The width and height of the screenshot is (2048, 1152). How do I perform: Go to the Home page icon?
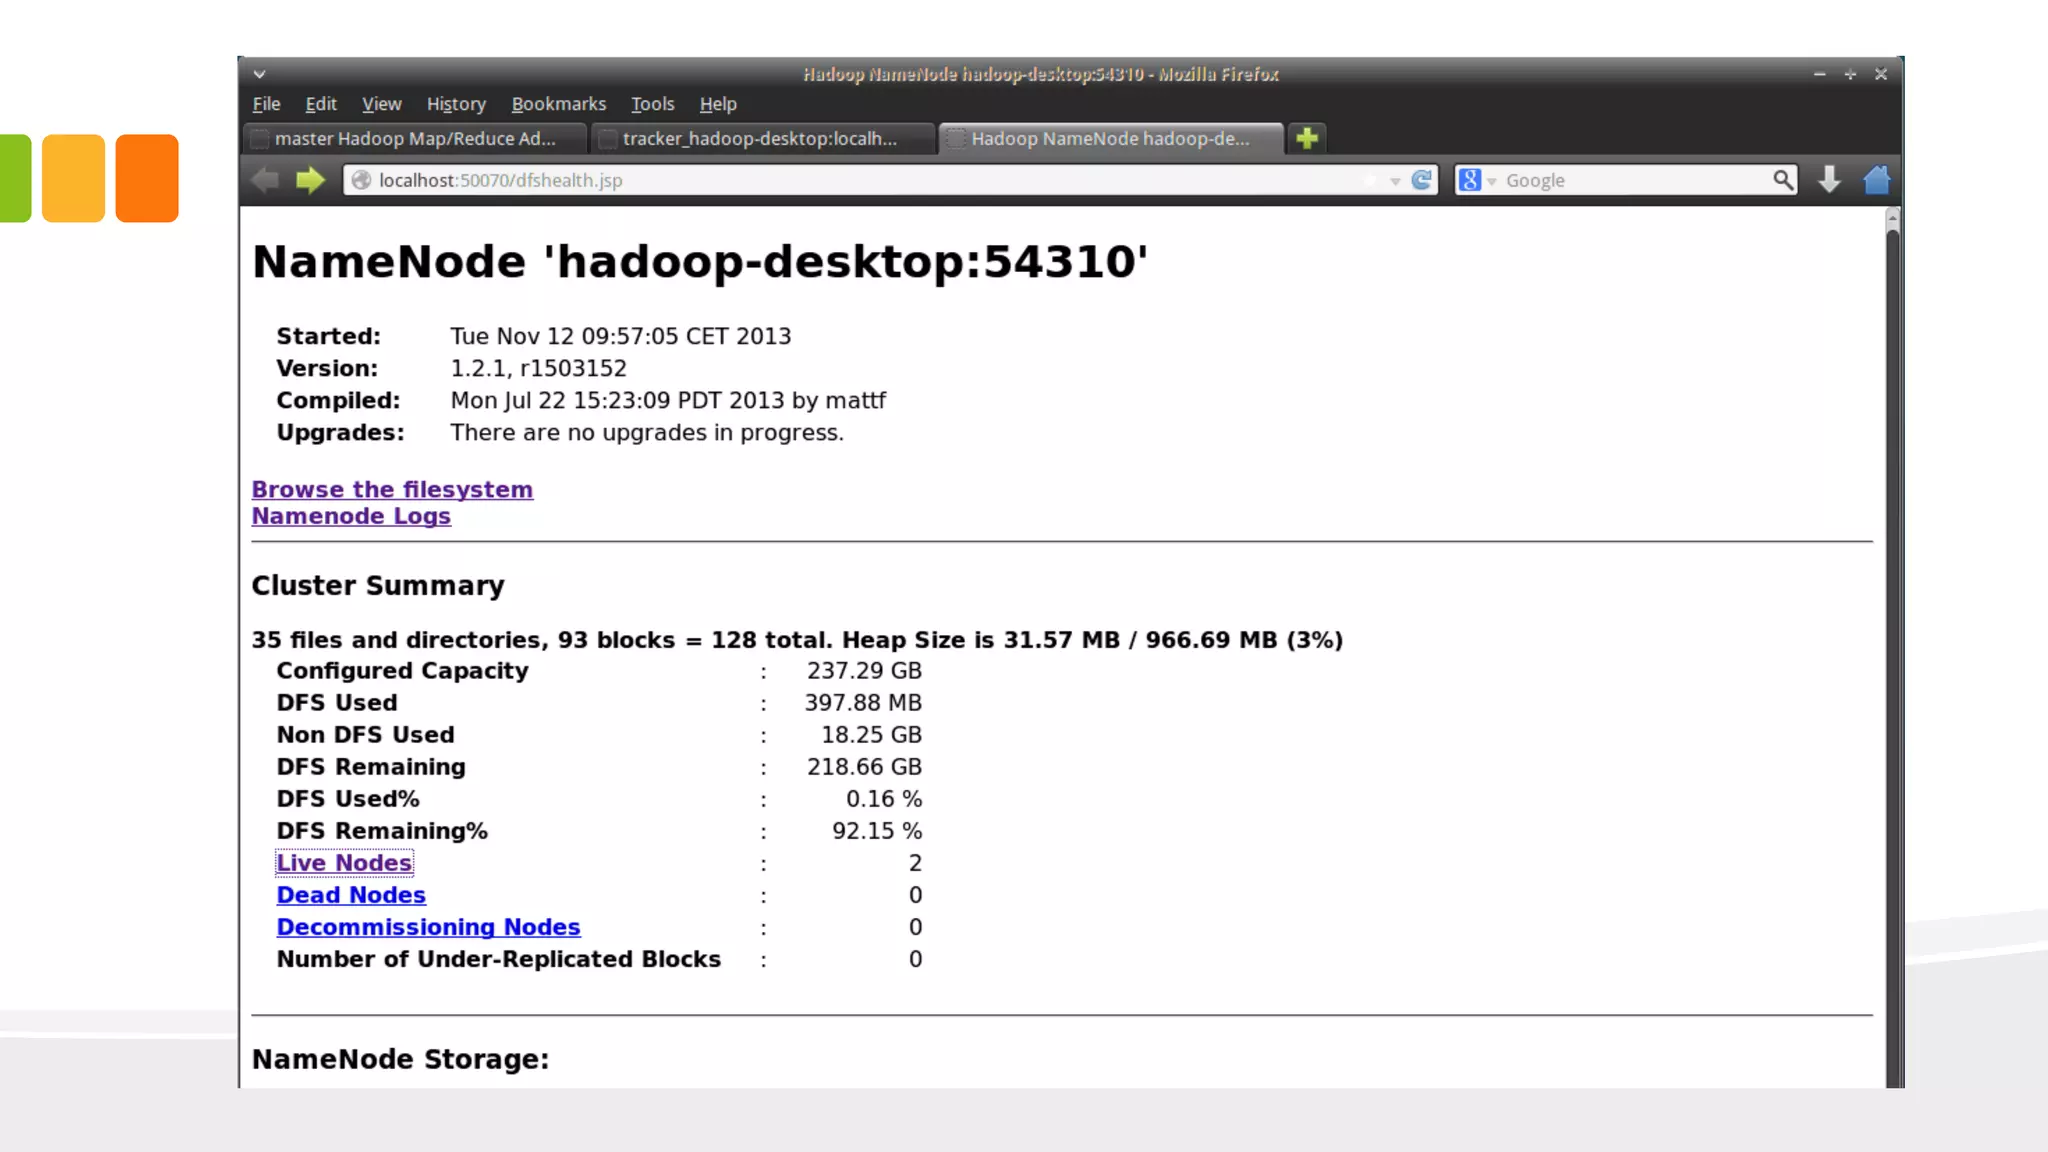[x=1877, y=180]
